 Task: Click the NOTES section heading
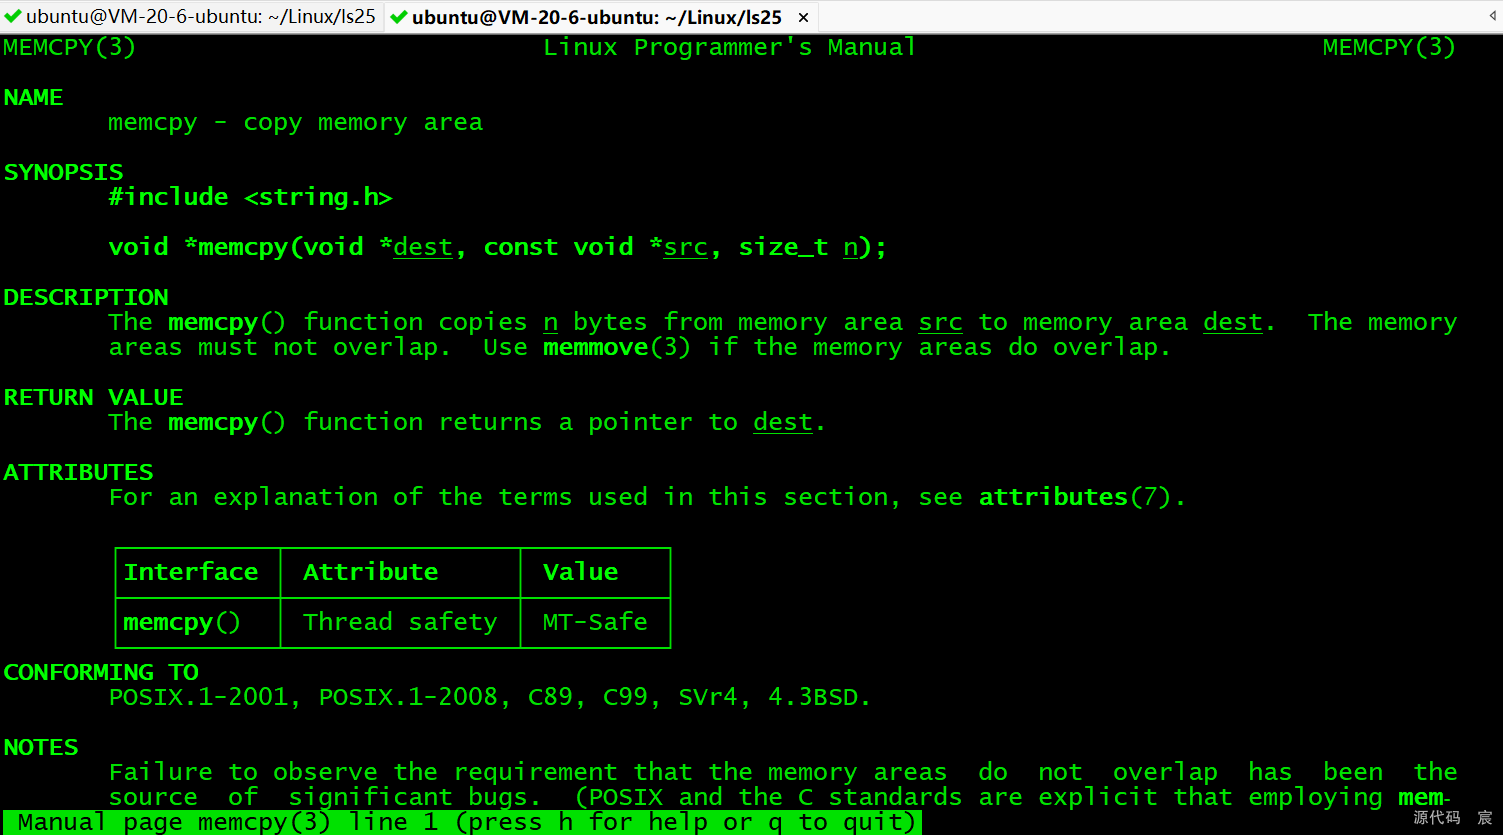(41, 747)
